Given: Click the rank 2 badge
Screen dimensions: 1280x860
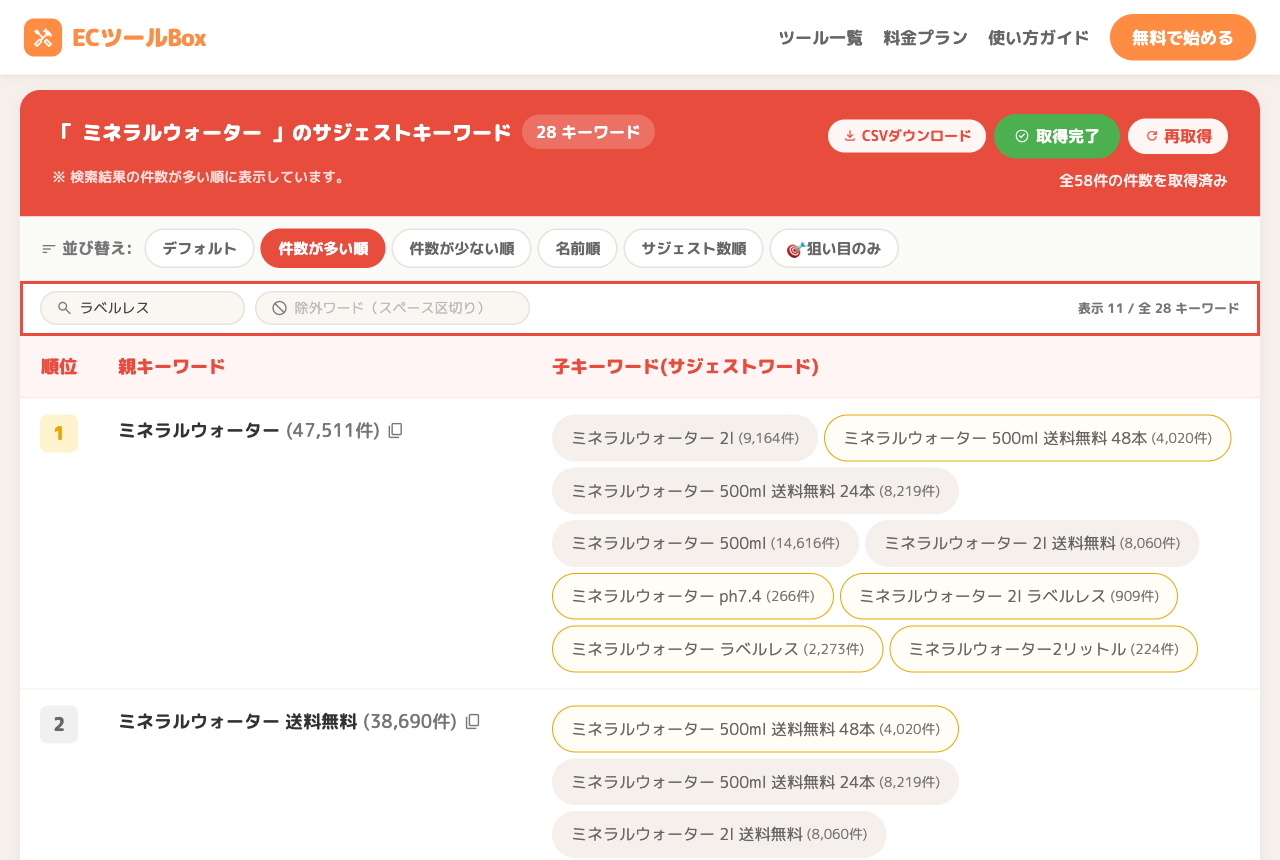Looking at the screenshot, I should 59,725.
